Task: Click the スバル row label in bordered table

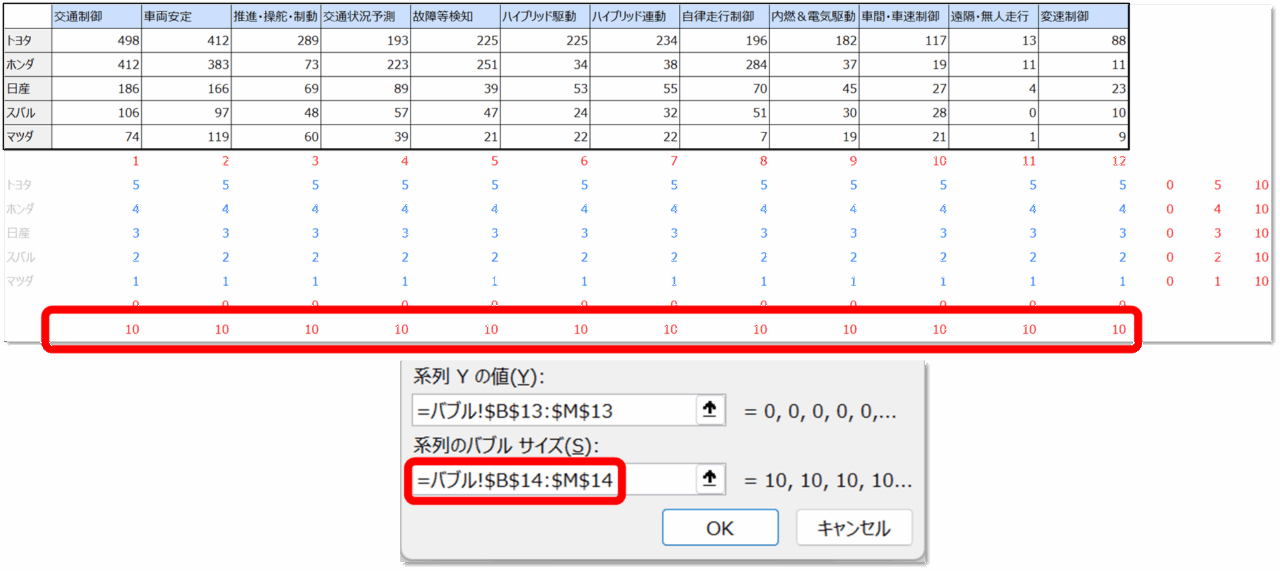Action: [x=27, y=113]
